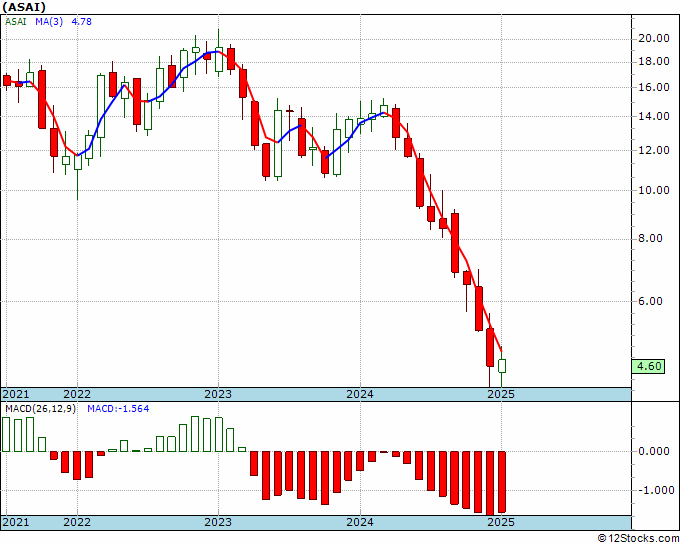This screenshot has width=680, height=546.
Task: Click the 18.00 price axis label
Action: click(654, 62)
